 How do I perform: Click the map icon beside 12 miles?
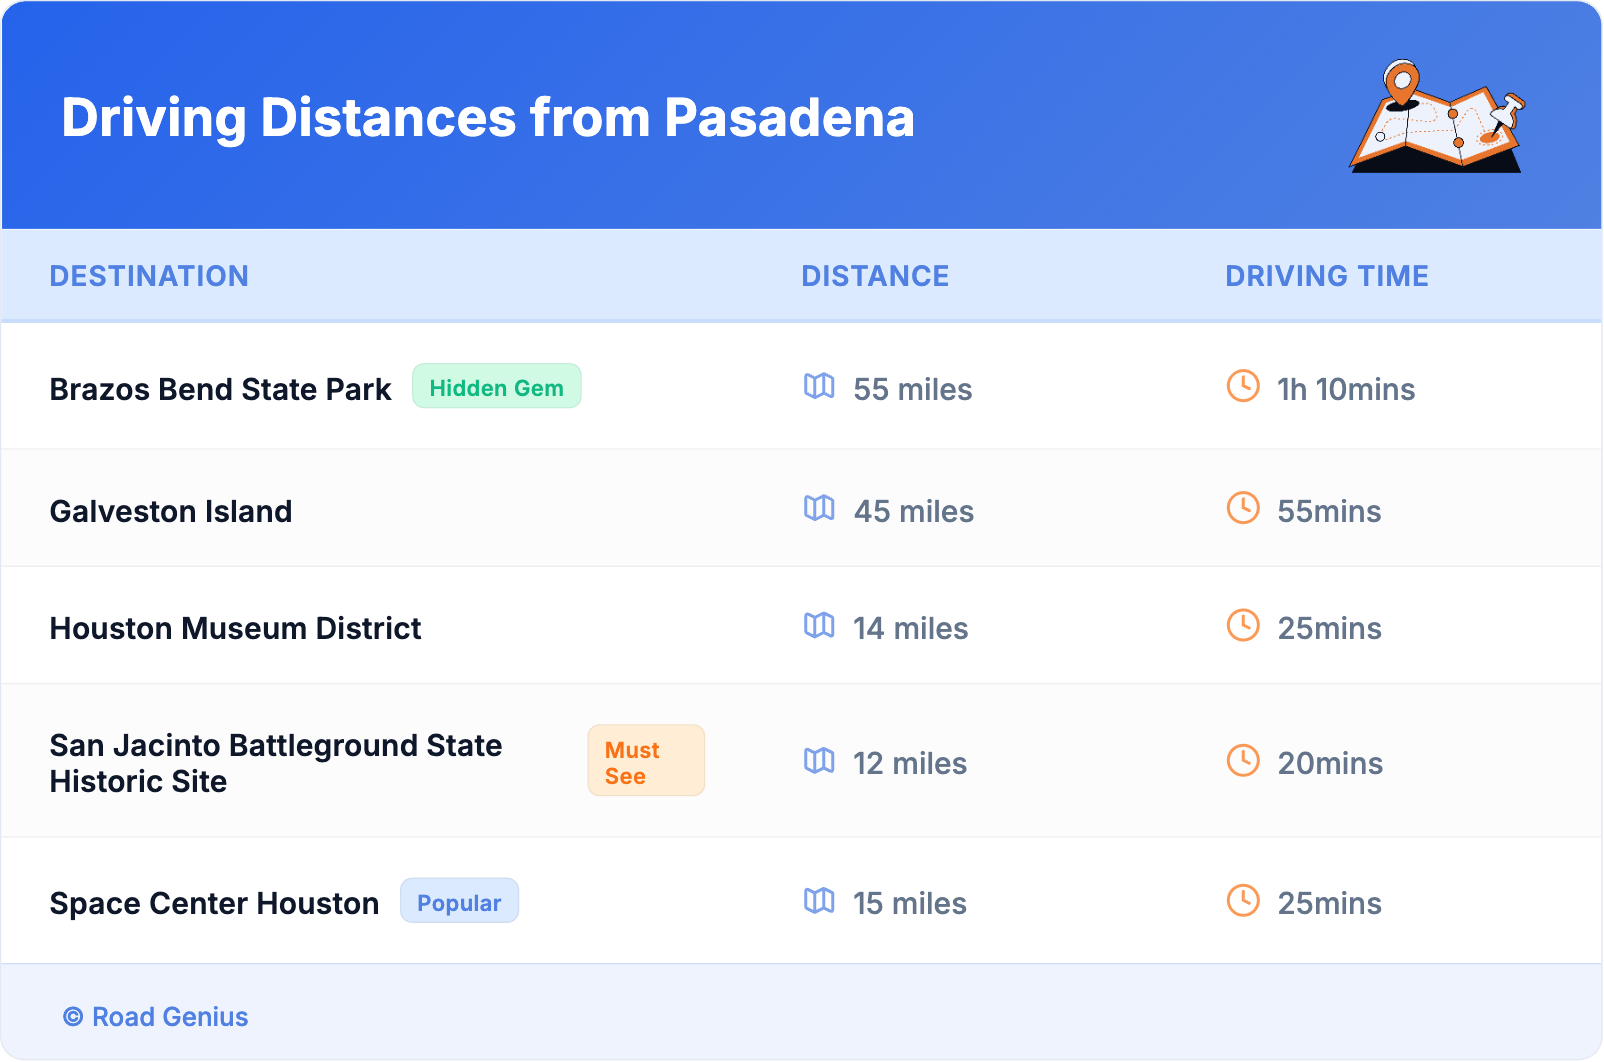[x=819, y=760]
